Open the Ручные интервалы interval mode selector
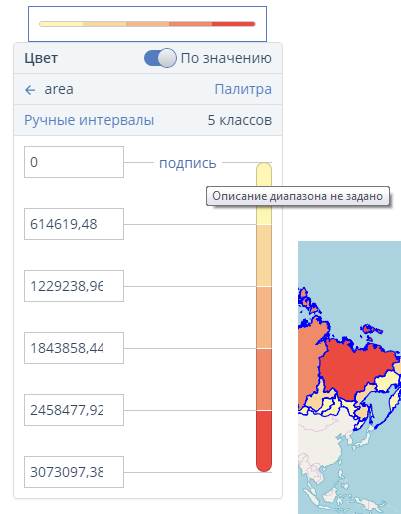This screenshot has height=514, width=401. click(x=89, y=120)
